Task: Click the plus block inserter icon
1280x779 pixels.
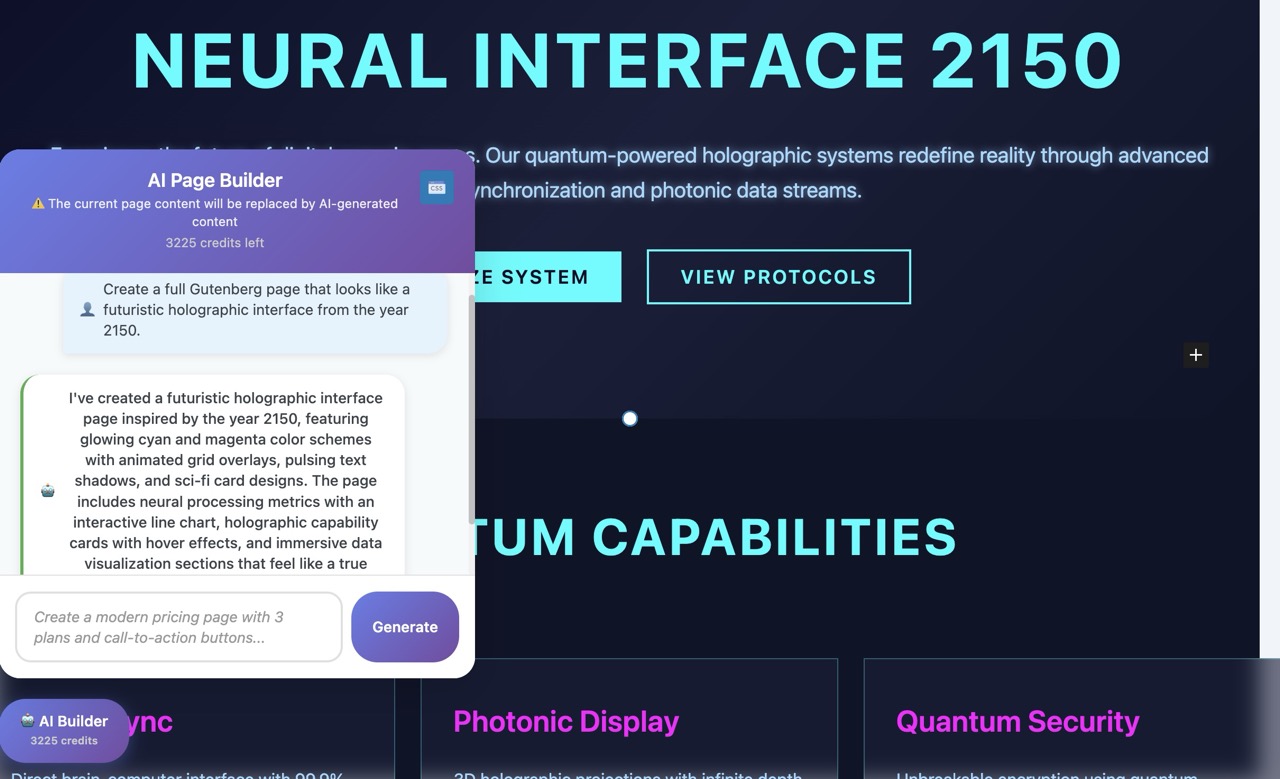Action: pyautogui.click(x=1195, y=355)
